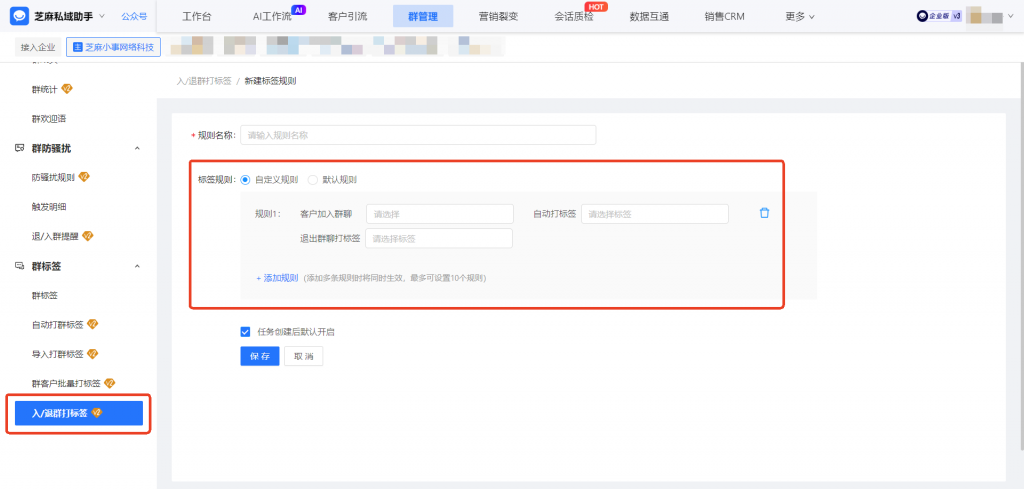Go to 会话质检 tab
1024x489 pixels.
coord(573,16)
